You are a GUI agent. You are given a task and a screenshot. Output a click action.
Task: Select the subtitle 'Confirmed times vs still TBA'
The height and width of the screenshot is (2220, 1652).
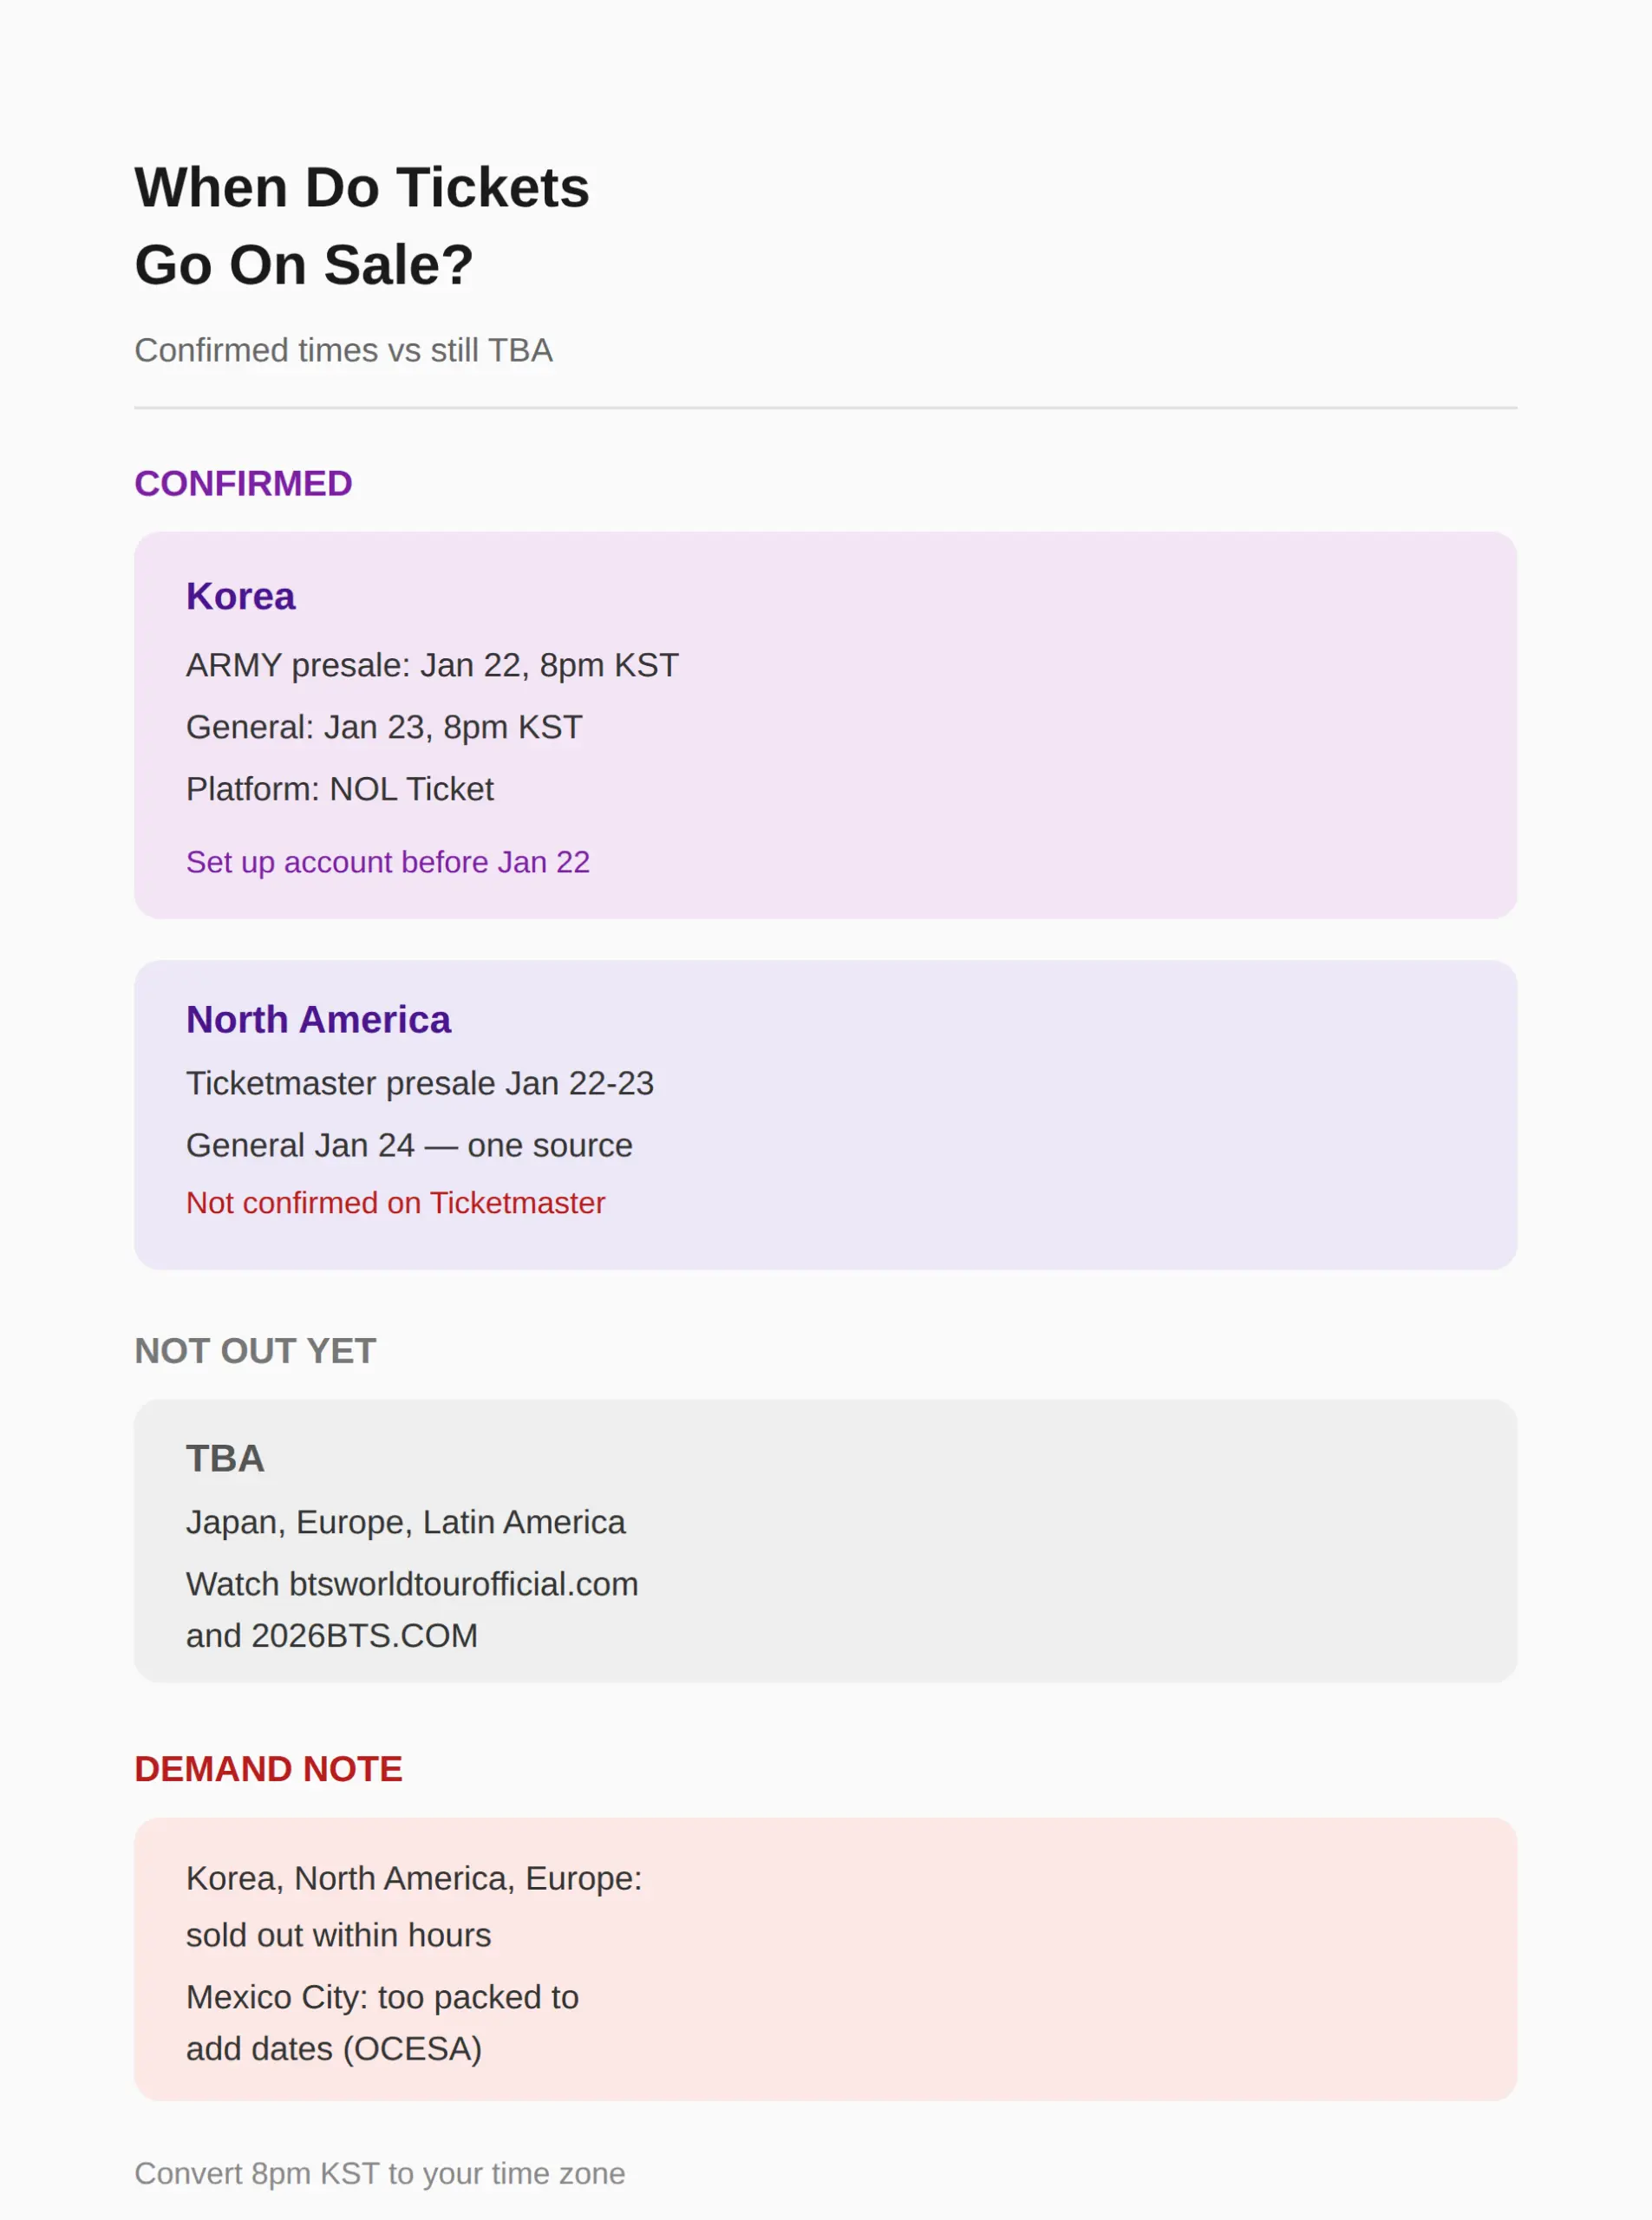pos(343,350)
